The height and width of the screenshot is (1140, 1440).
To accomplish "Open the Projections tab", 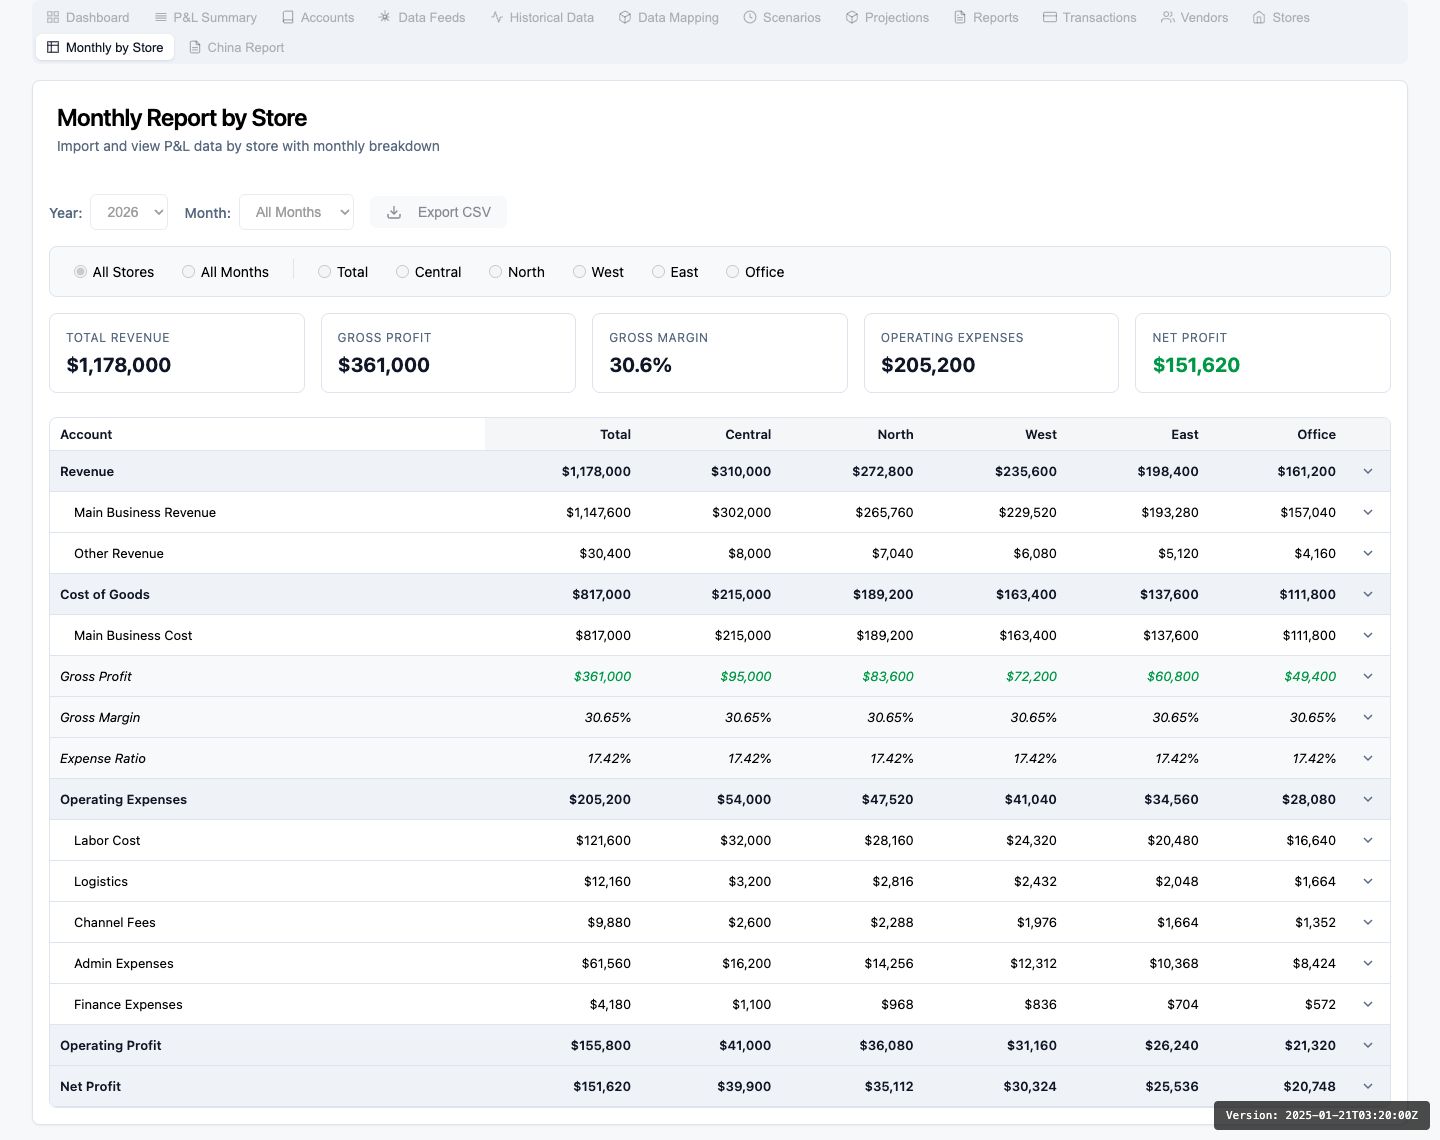I will coord(887,17).
